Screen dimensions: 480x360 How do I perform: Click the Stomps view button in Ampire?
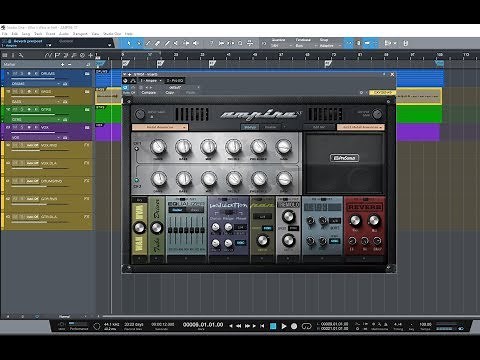click(x=250, y=127)
